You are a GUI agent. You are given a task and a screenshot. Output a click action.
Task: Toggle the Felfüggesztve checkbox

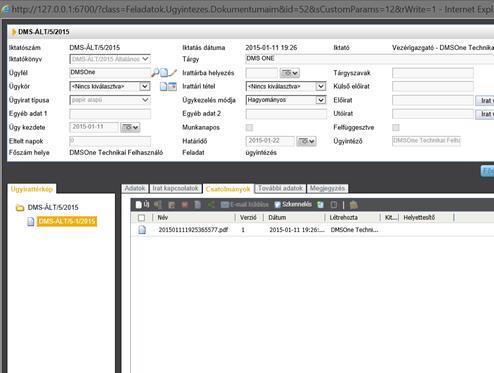(396, 127)
